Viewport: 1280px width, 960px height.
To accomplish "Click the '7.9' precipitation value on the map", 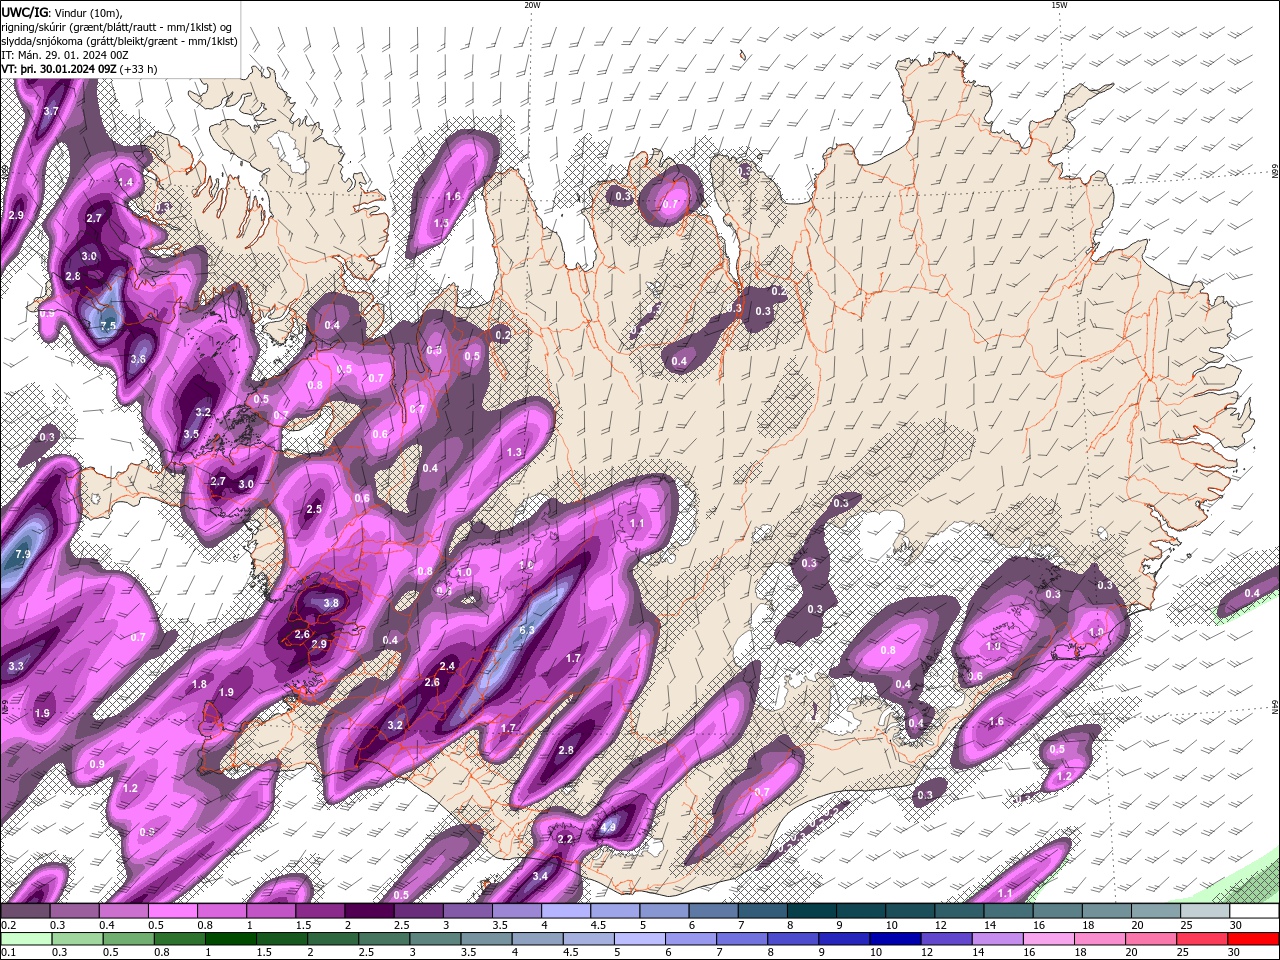I will [23, 554].
